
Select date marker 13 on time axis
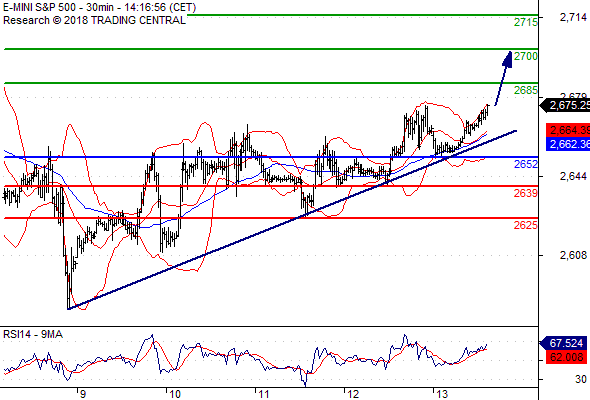click(442, 394)
